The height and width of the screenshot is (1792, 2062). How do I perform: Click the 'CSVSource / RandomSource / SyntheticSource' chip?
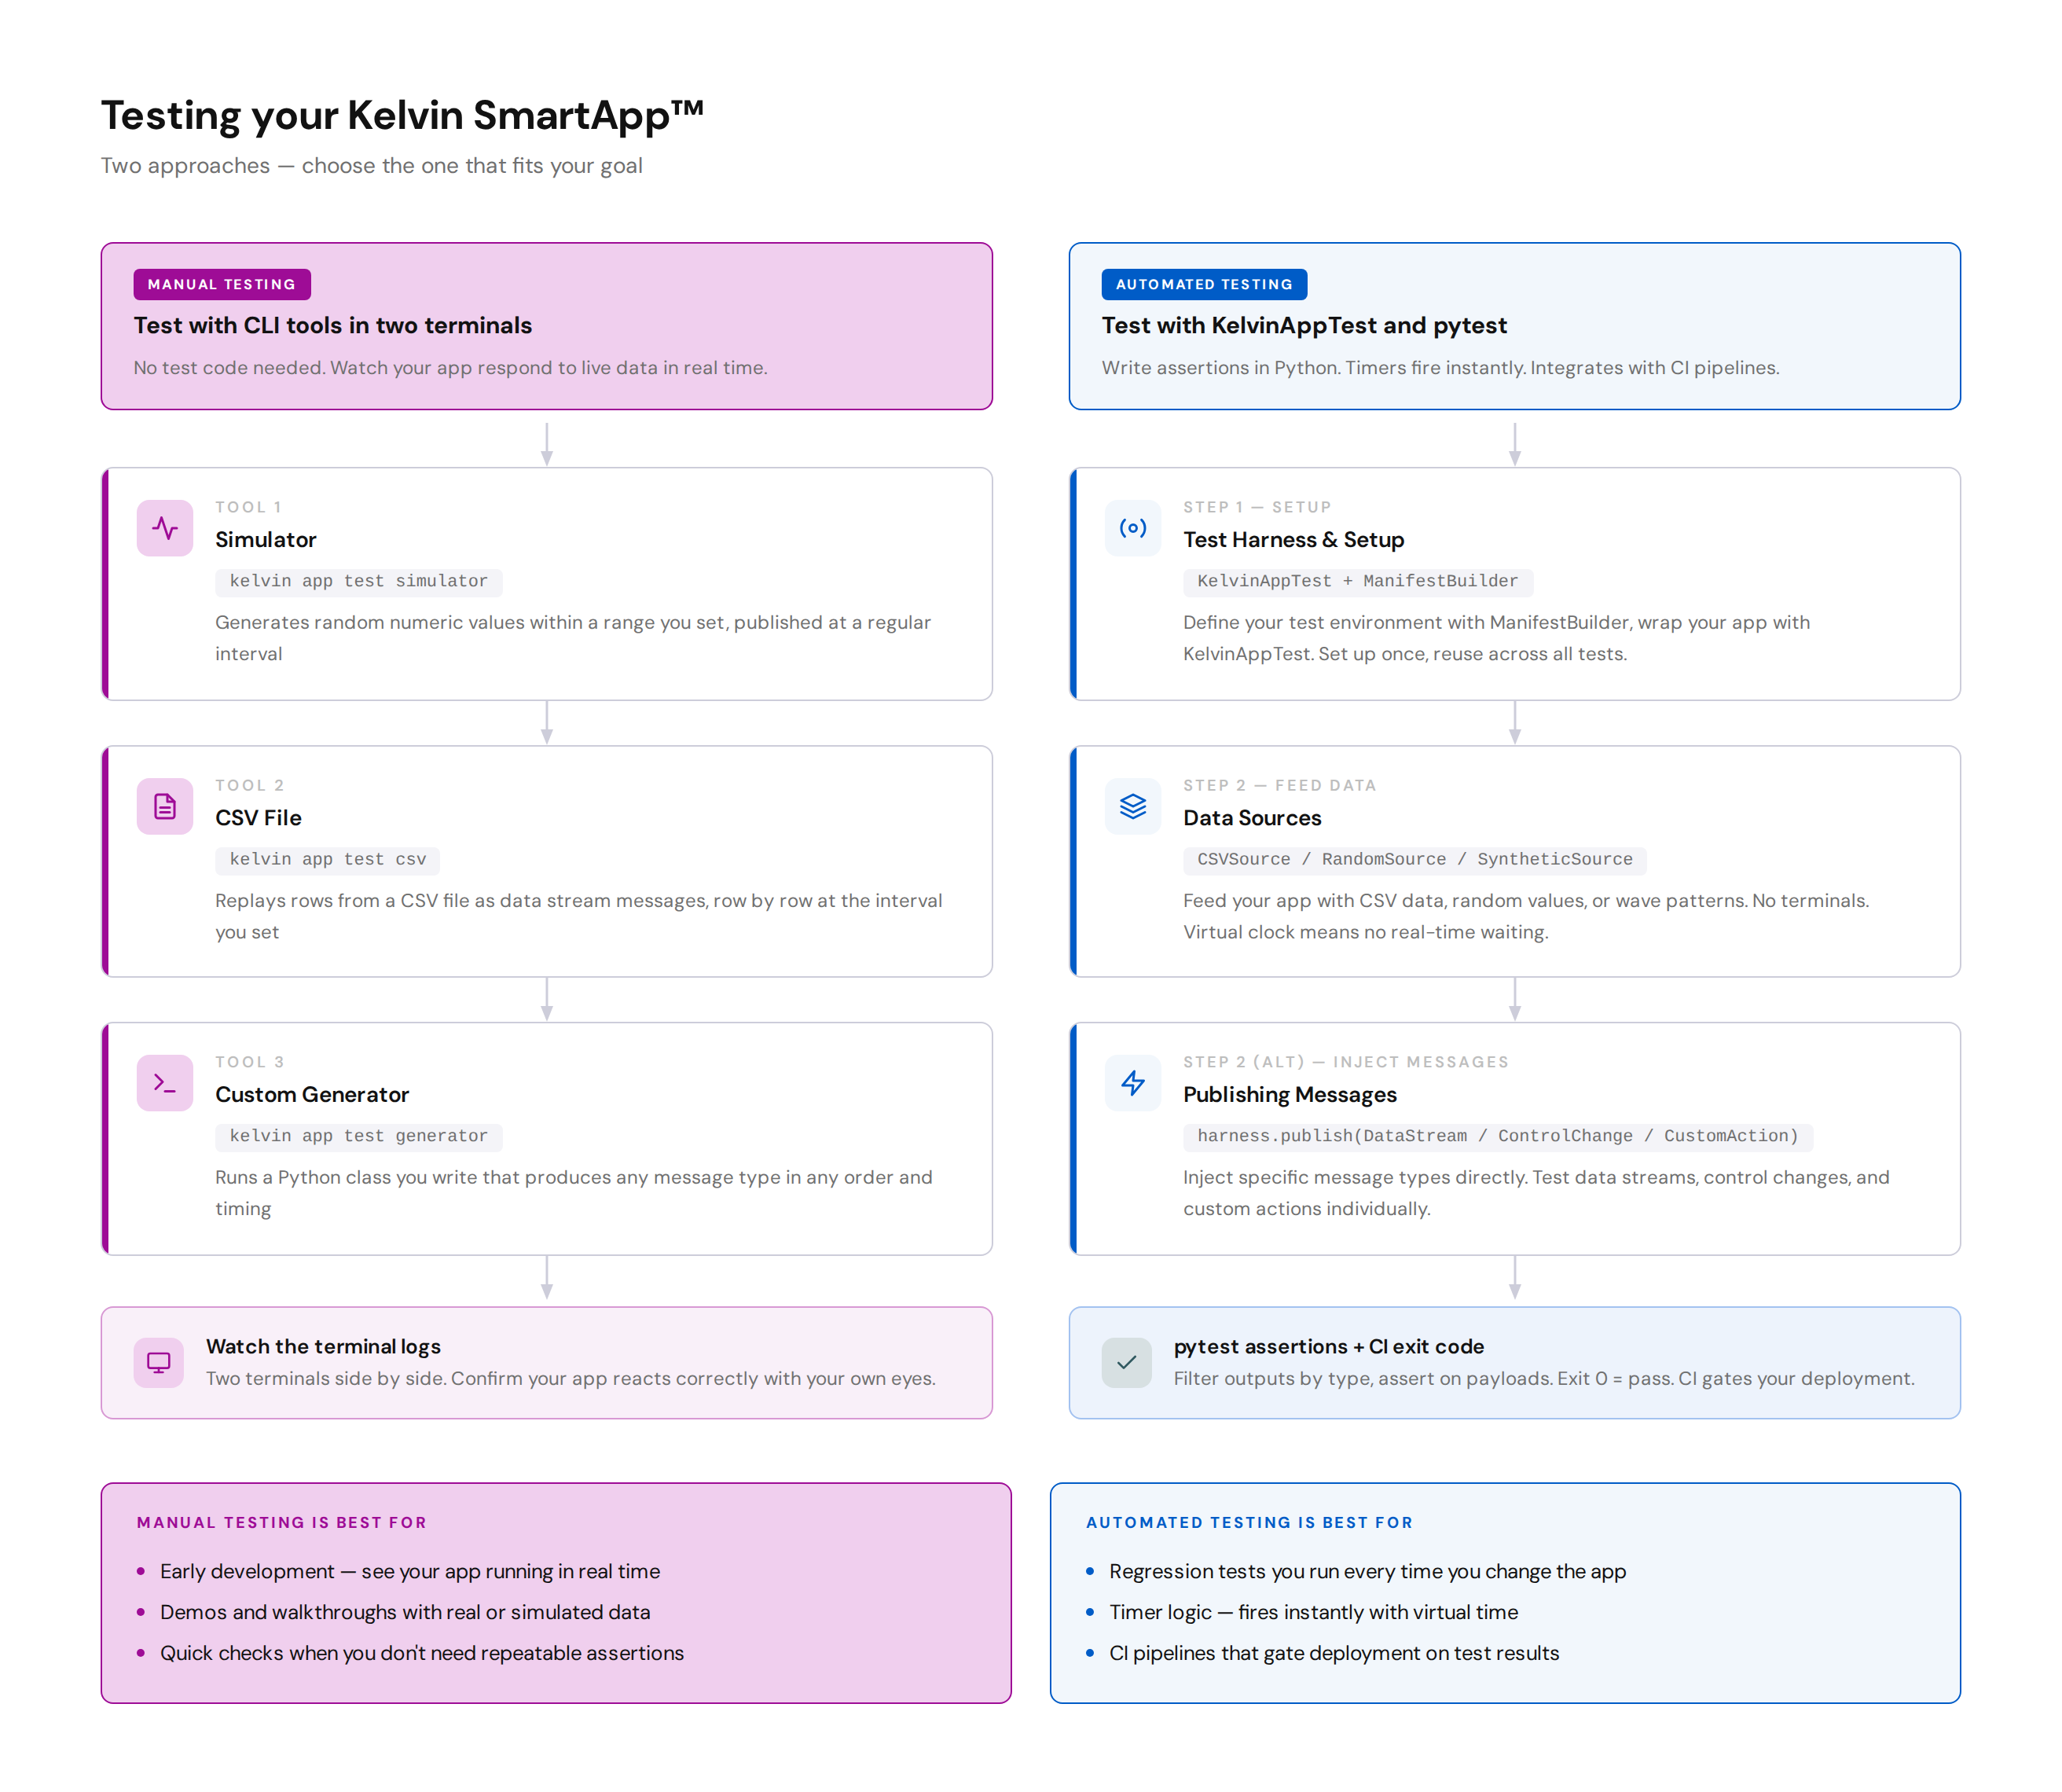pos(1415,859)
